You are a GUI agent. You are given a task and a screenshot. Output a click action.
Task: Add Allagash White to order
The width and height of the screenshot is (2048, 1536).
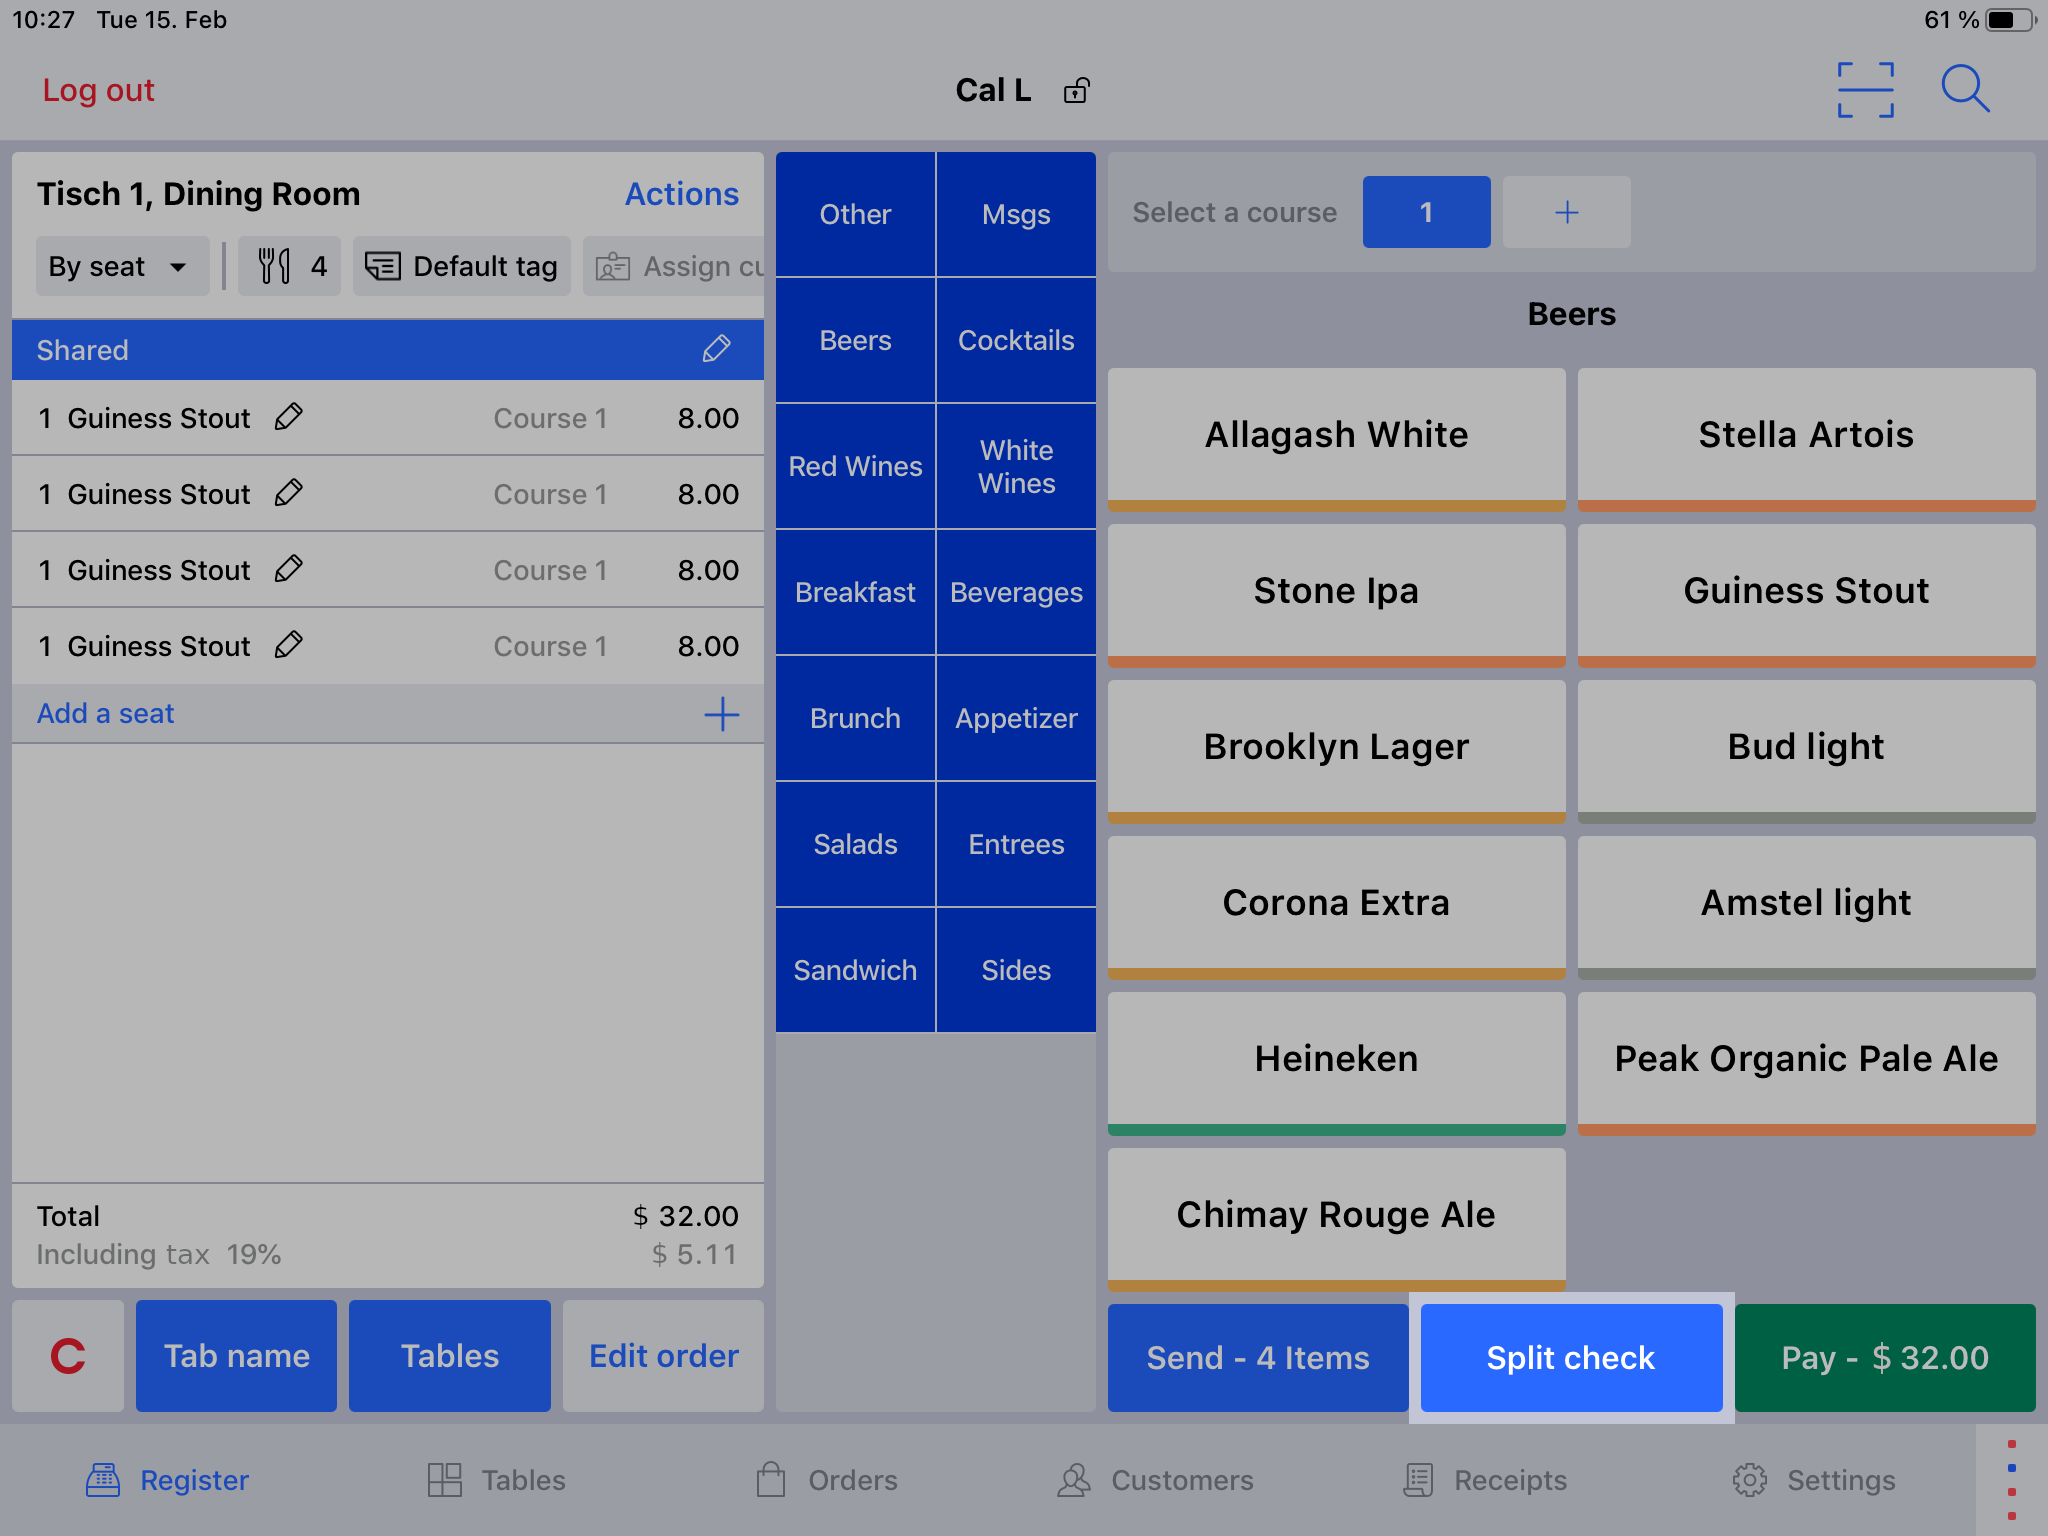pyautogui.click(x=1336, y=438)
